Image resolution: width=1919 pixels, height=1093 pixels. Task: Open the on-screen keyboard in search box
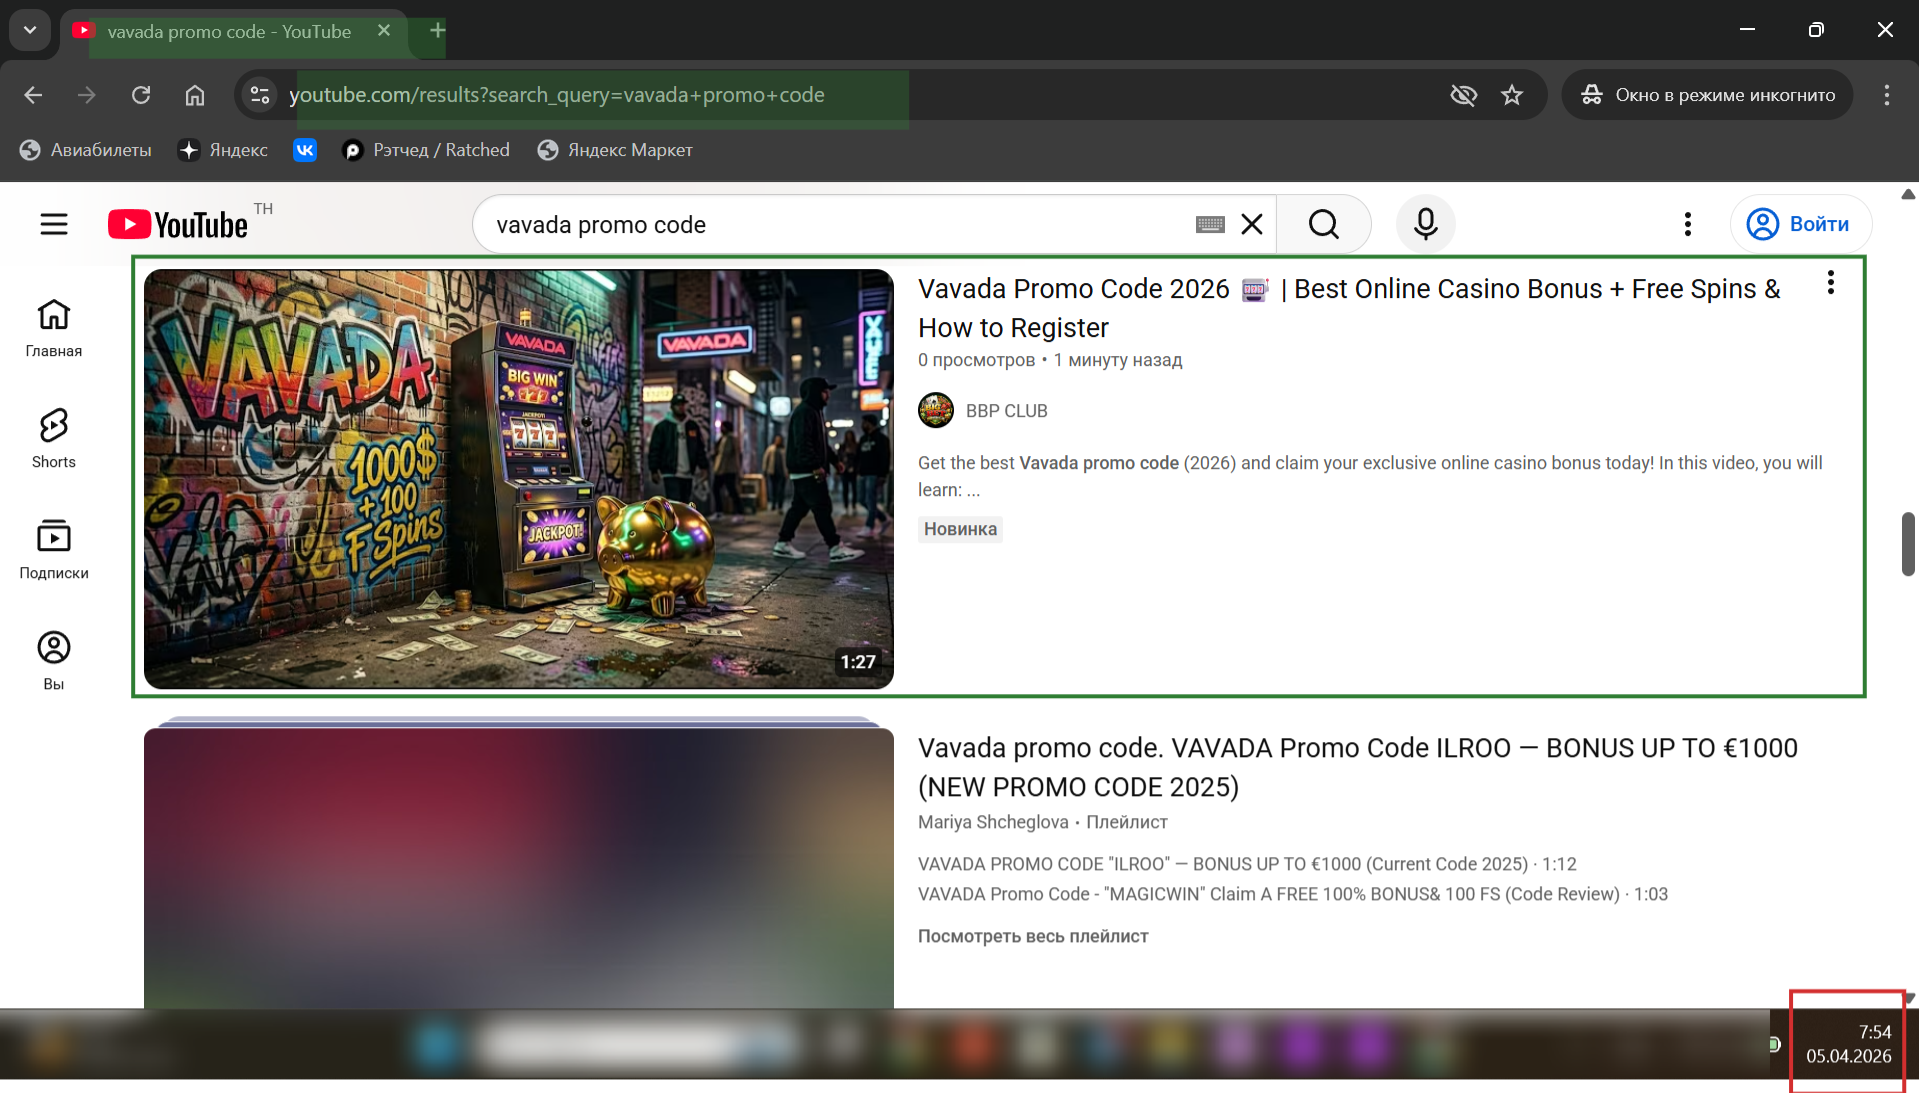(1210, 224)
